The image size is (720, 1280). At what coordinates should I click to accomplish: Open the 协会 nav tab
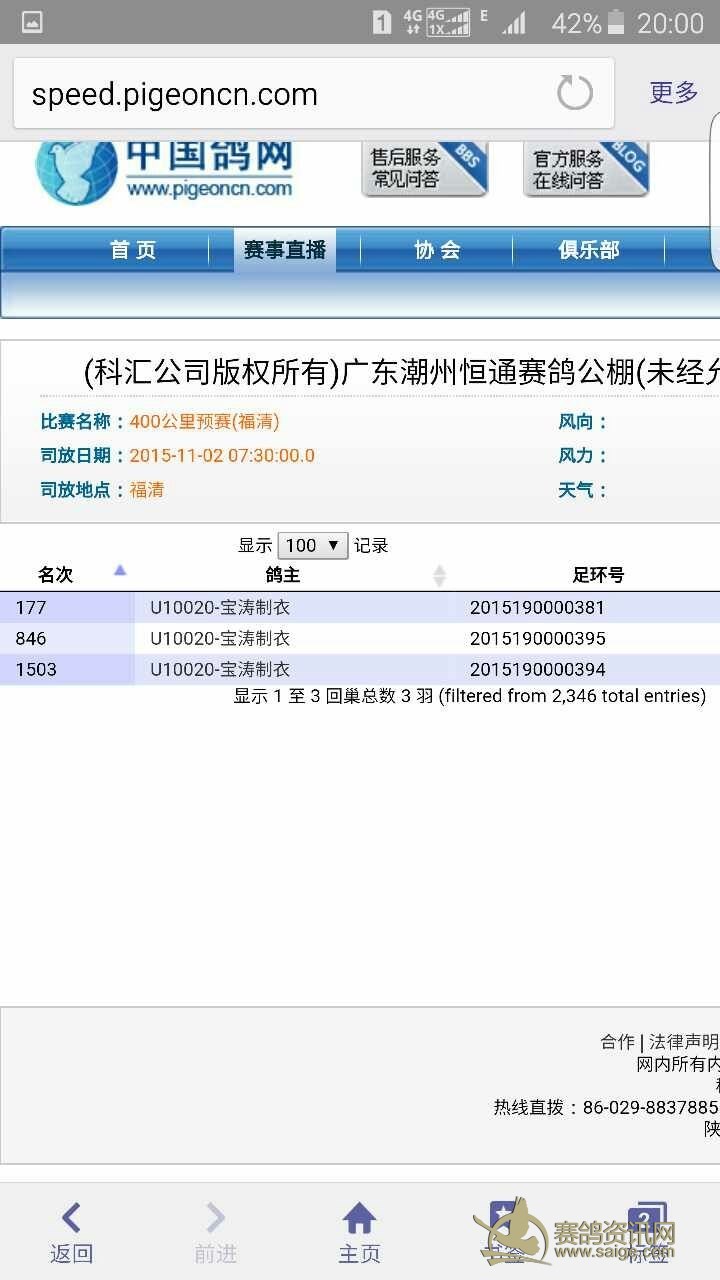pyautogui.click(x=437, y=250)
